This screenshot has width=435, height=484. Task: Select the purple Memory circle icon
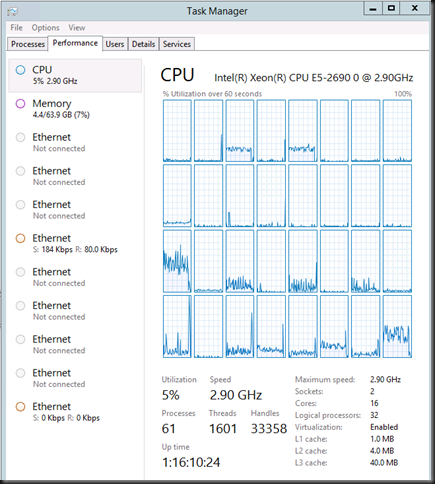click(x=20, y=104)
